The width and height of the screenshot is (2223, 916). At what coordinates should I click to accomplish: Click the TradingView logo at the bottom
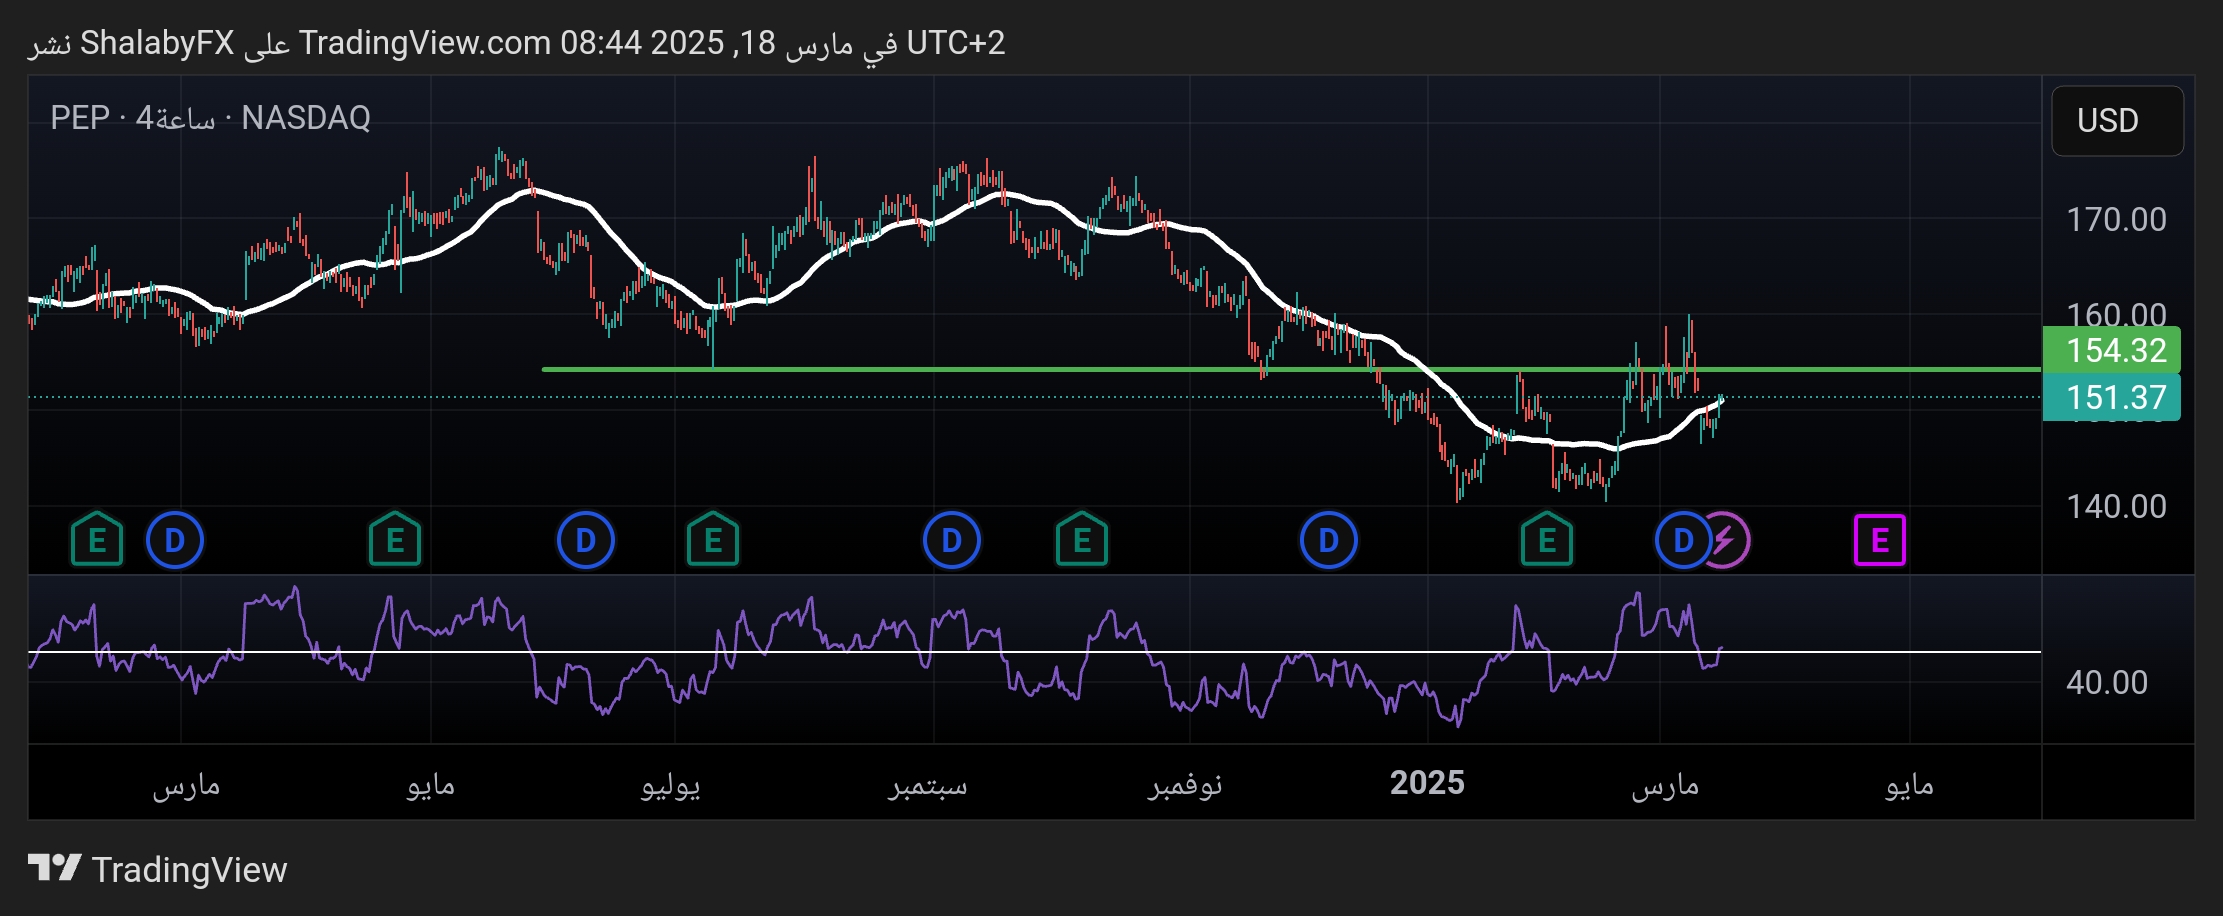[x=157, y=869]
